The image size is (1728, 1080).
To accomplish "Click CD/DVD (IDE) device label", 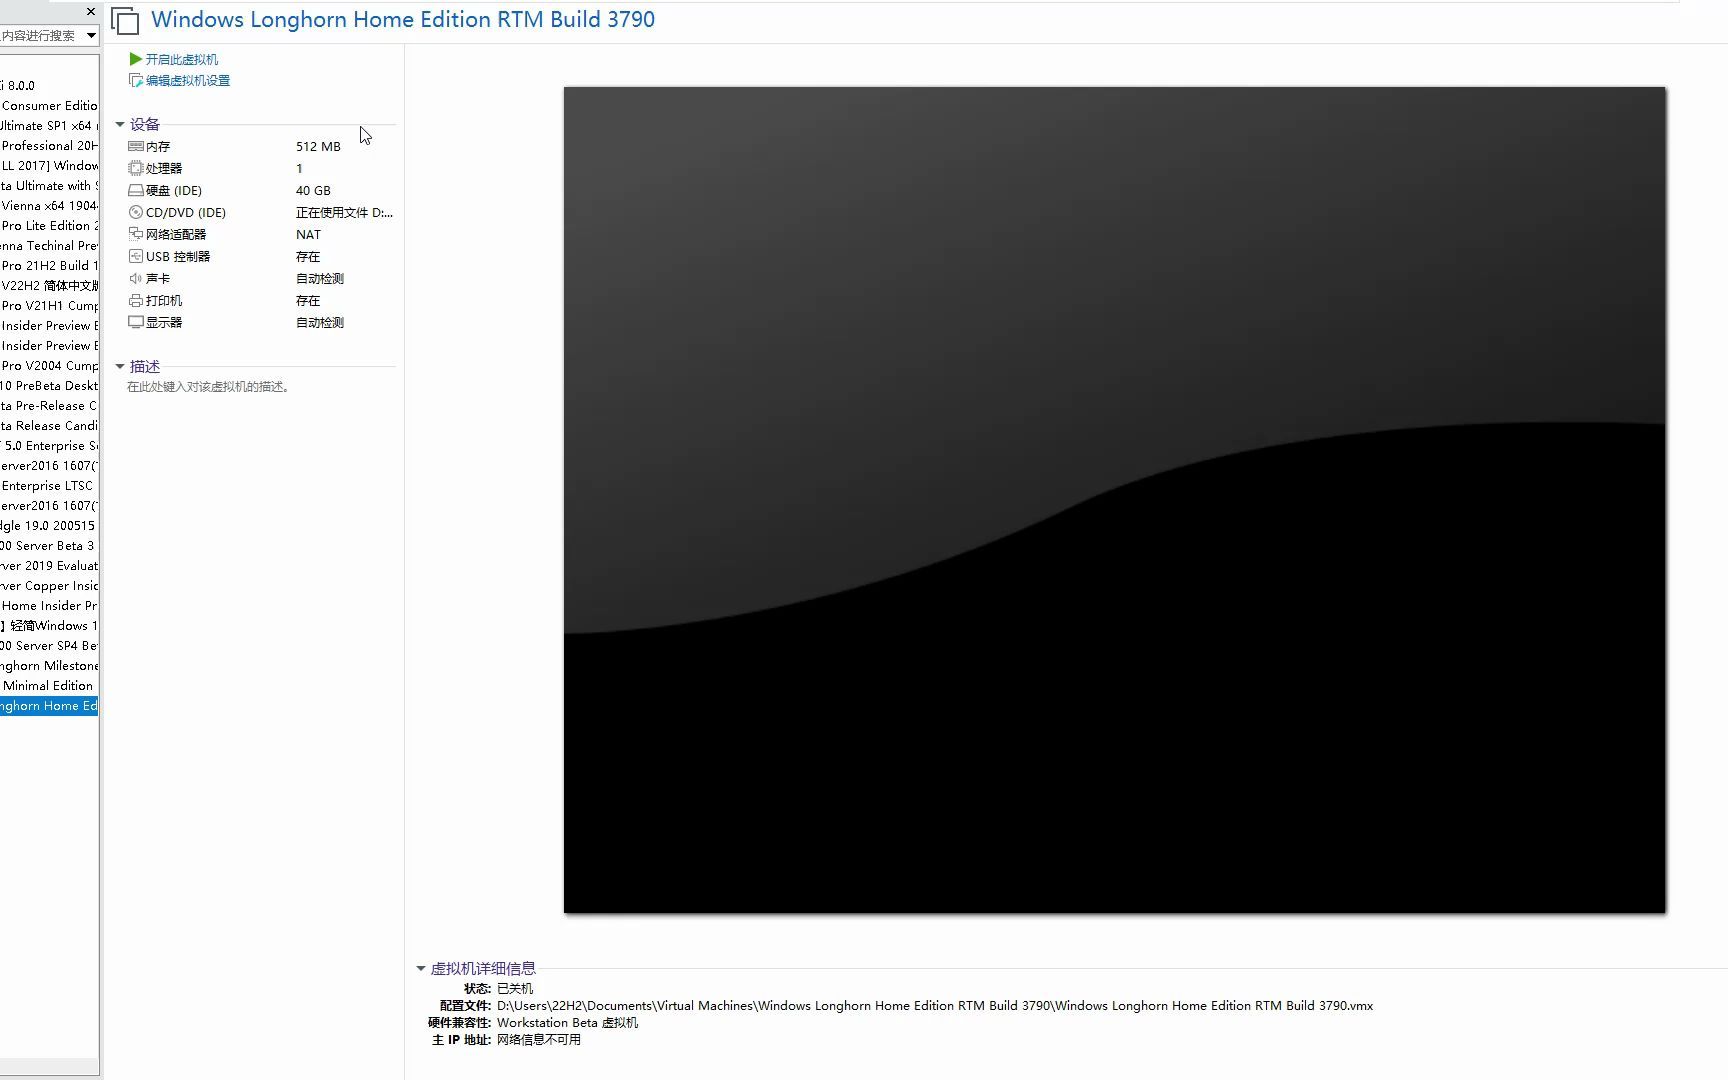I will [186, 212].
